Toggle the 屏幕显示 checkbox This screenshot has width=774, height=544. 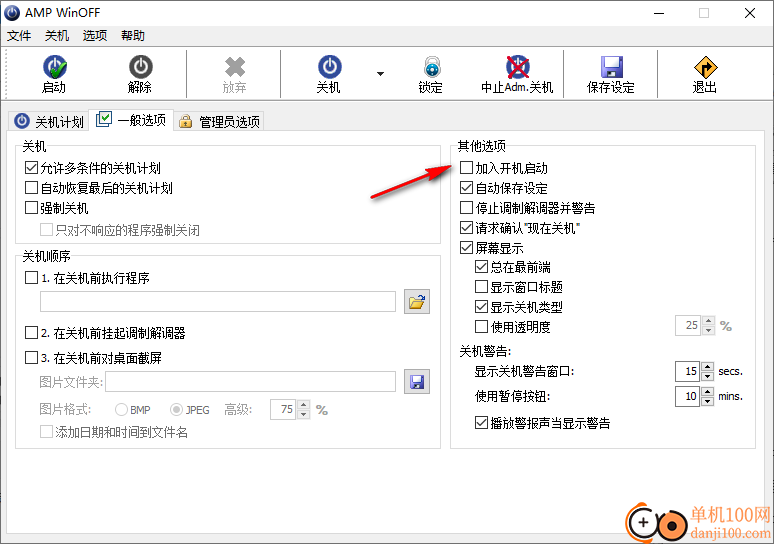(466, 247)
